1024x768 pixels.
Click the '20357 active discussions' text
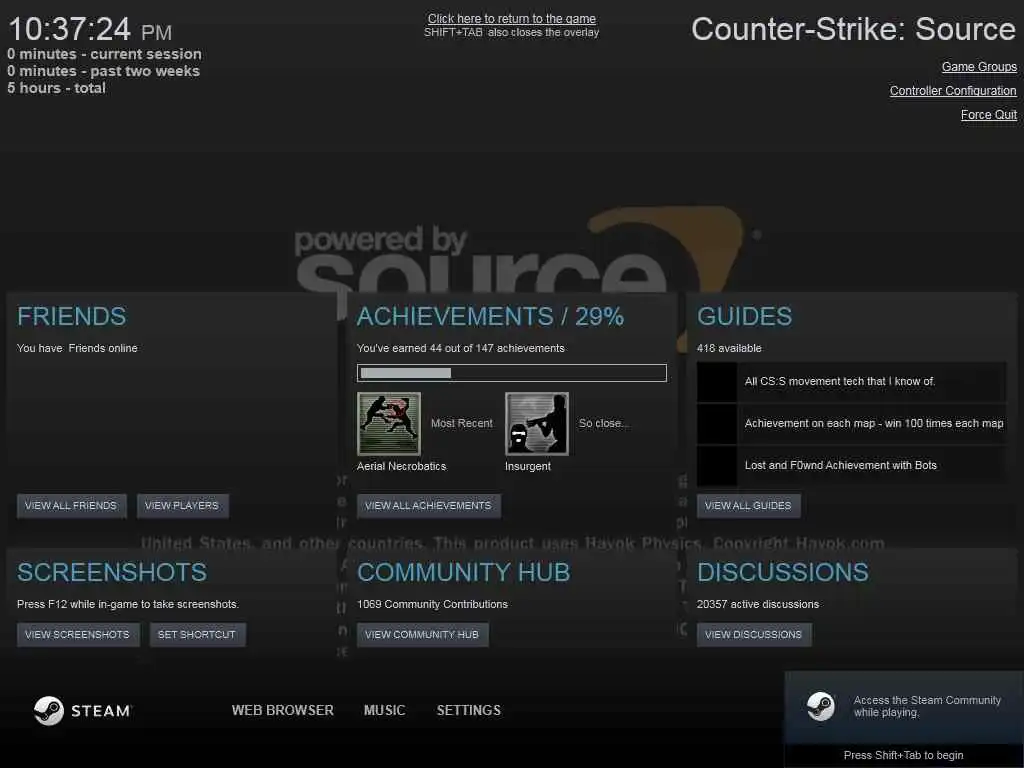(x=758, y=605)
